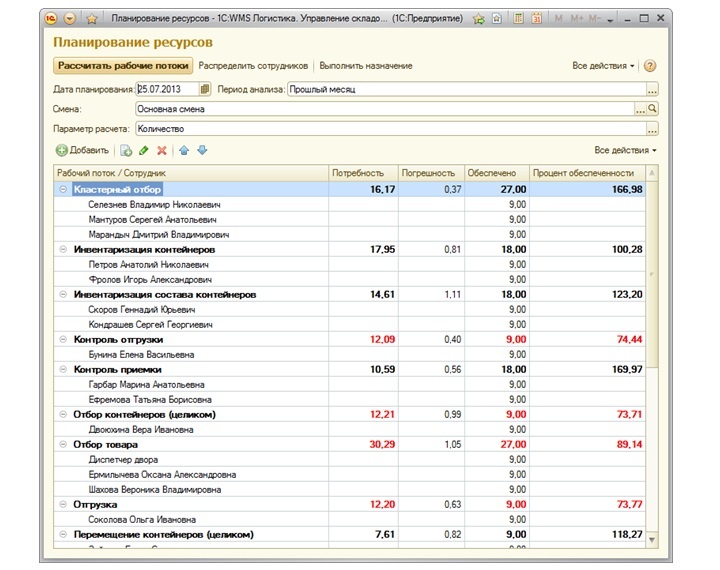Screen dimensions: 720x570
Task: Select employee Соколова Ольга Ивановна
Action: [142, 519]
